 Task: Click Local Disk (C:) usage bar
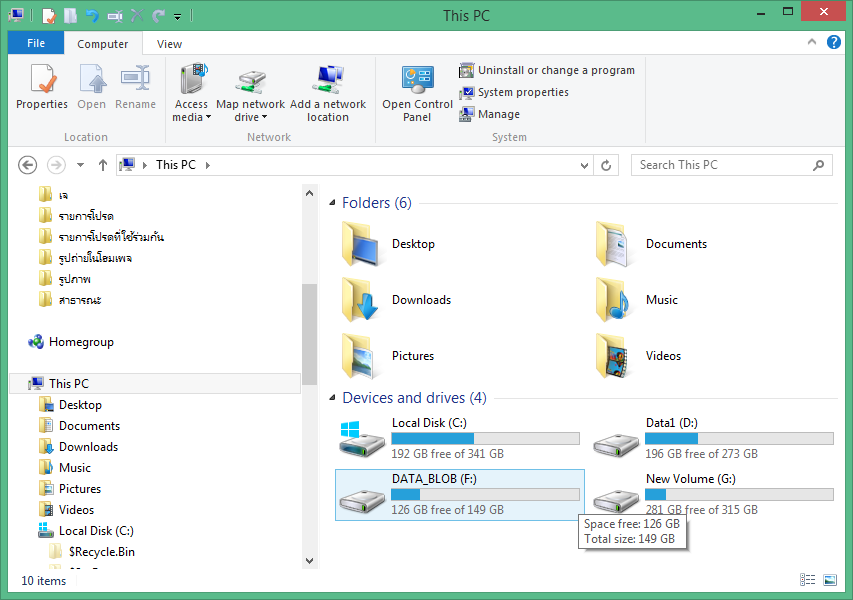[485, 438]
